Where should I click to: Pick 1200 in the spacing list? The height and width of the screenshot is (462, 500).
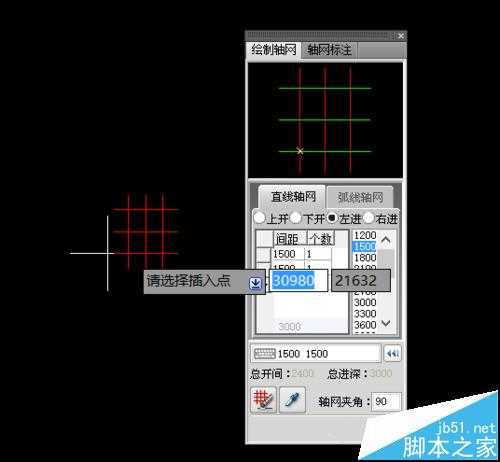pos(365,235)
